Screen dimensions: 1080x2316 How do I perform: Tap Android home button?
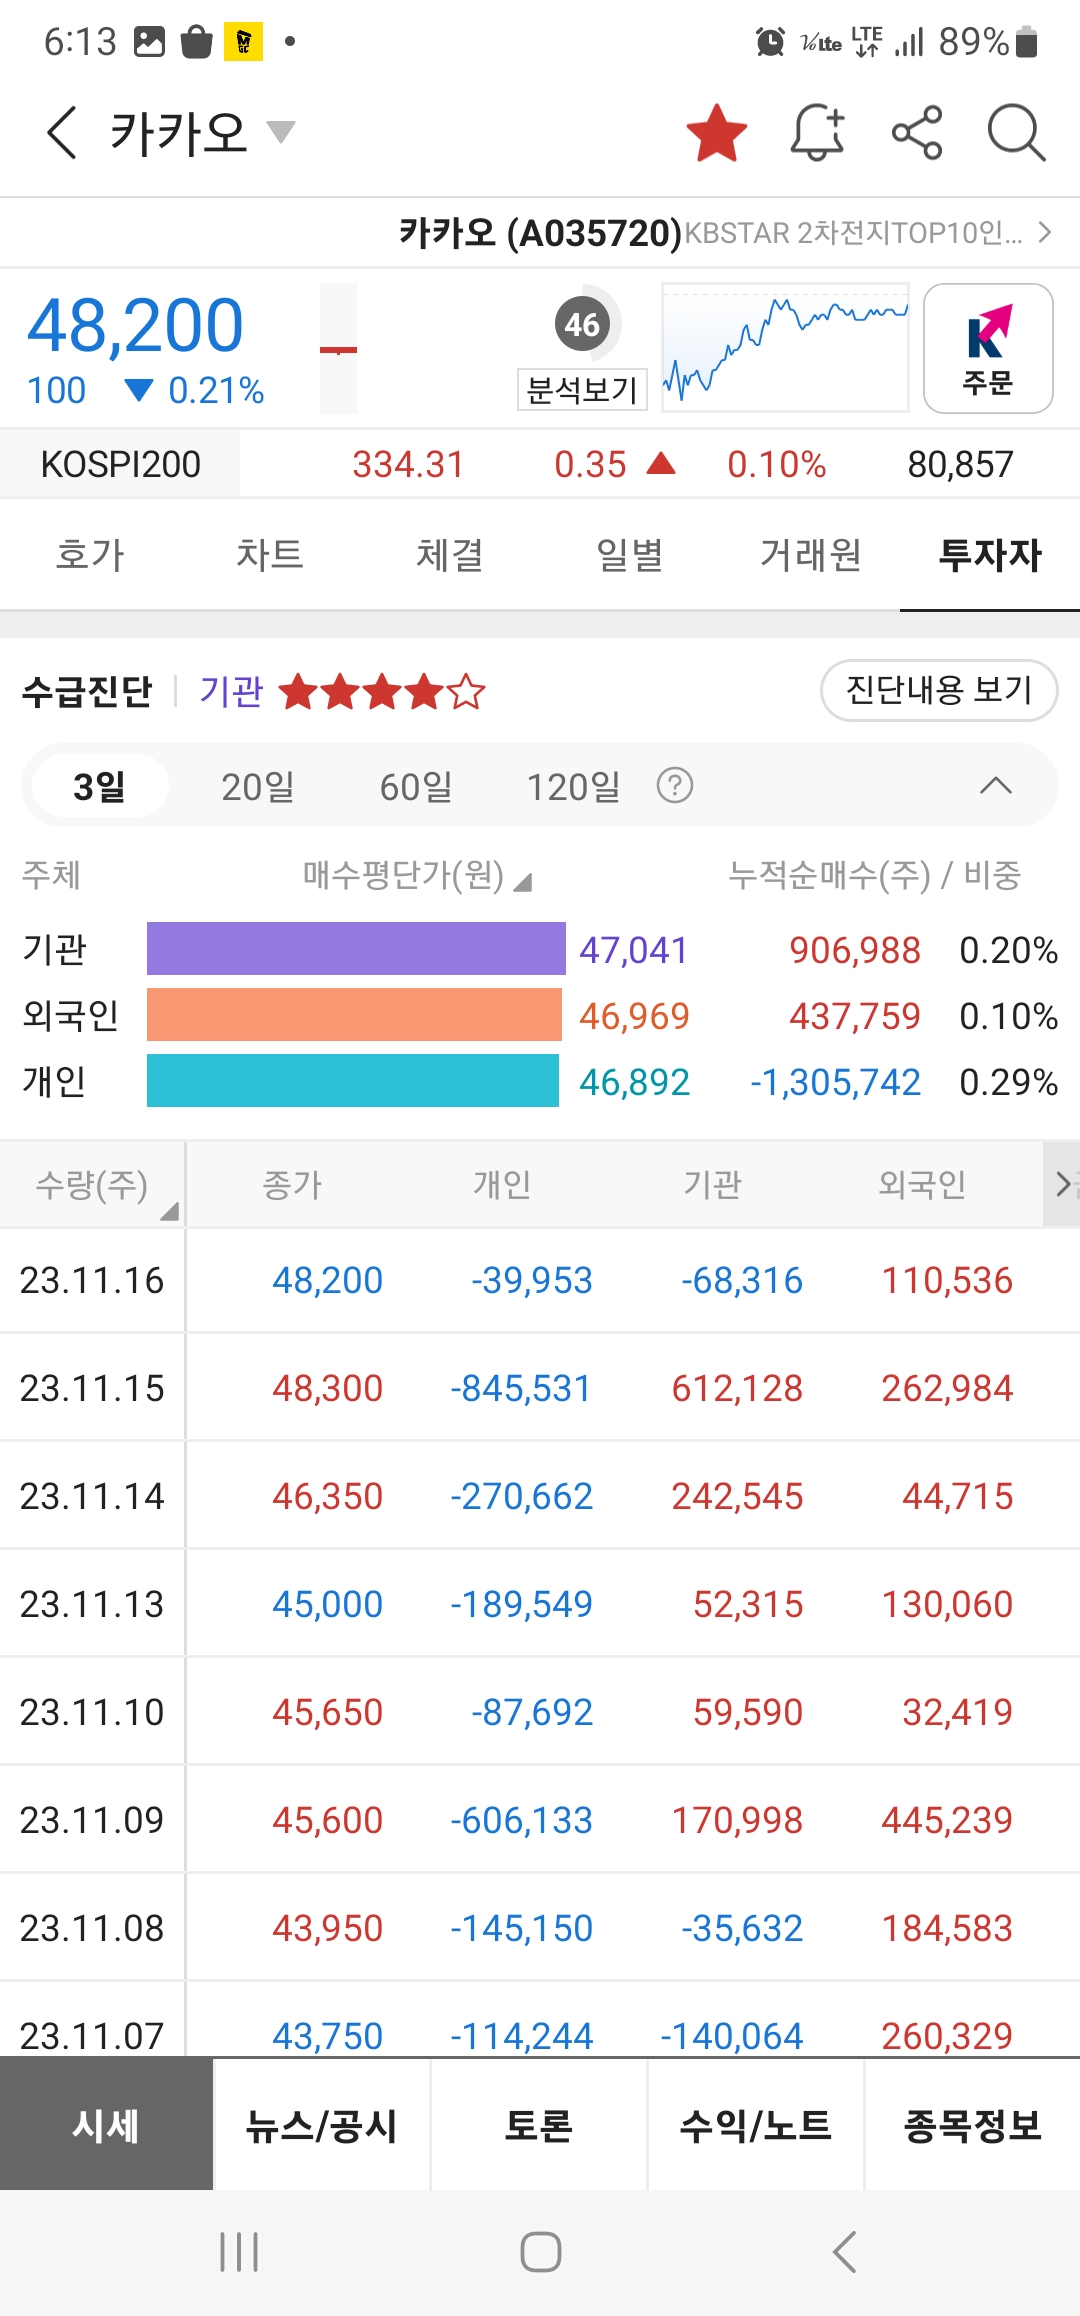(x=540, y=2252)
